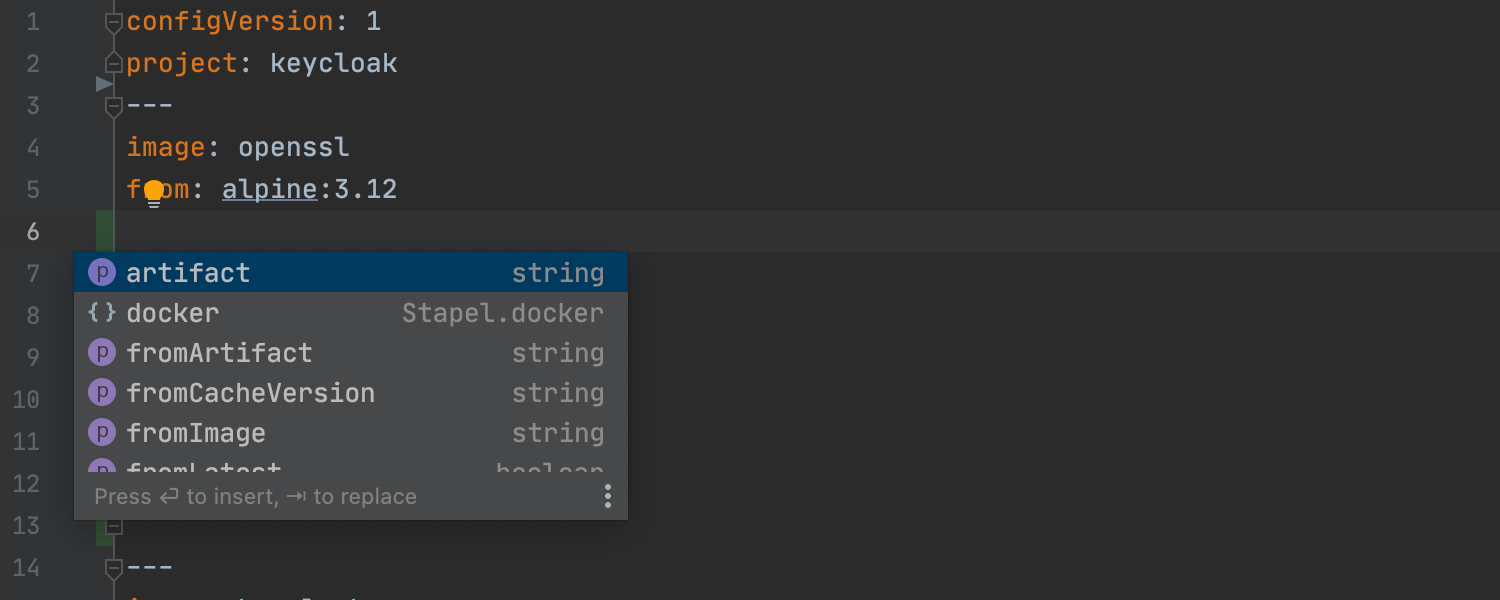Click the property icon beside fromImage
Viewport: 1500px width, 600px height.
tap(102, 433)
